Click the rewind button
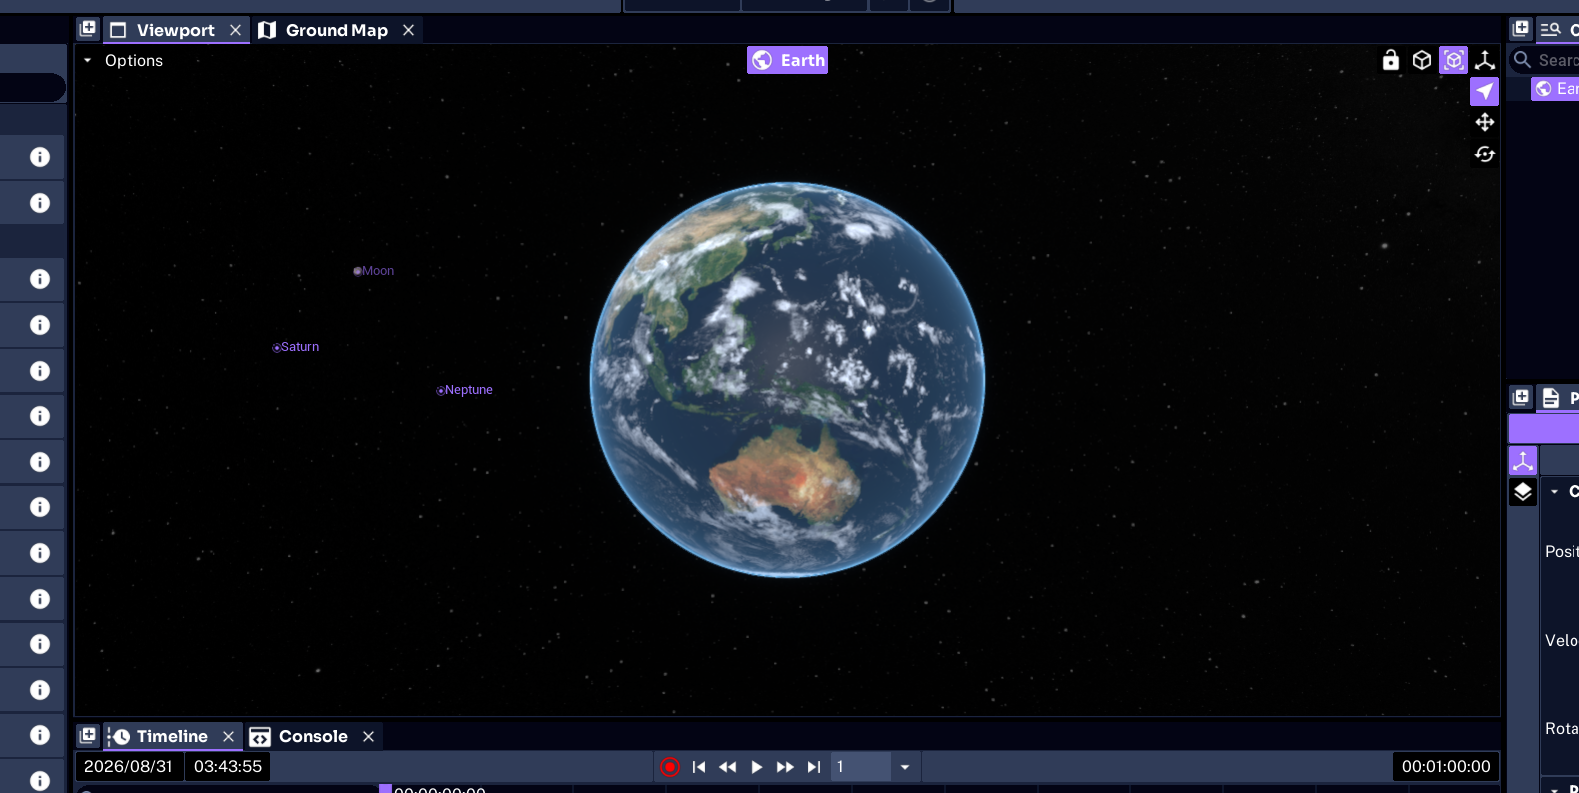Image resolution: width=1579 pixels, height=793 pixels. coord(728,767)
